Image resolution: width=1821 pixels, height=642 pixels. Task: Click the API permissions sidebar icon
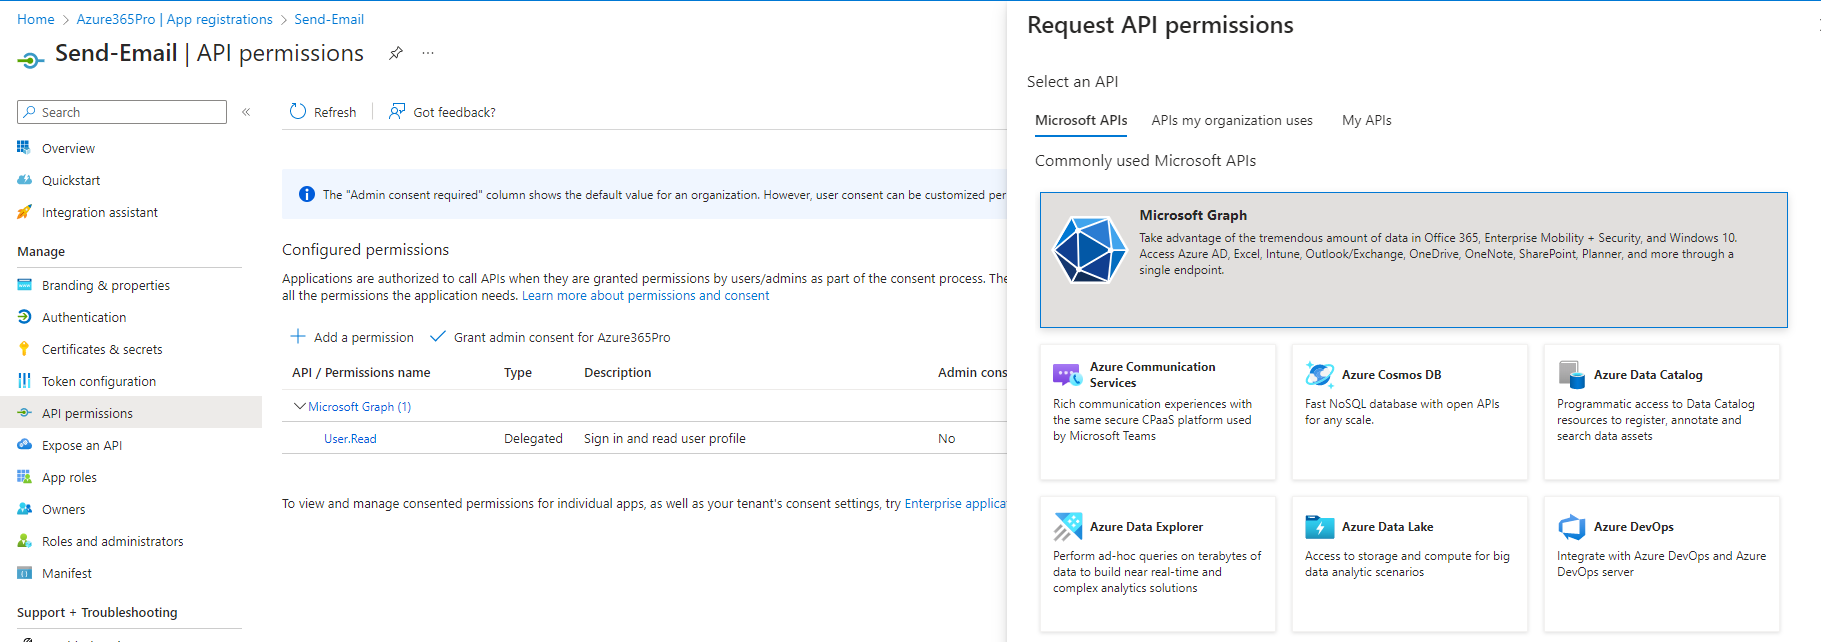point(24,413)
